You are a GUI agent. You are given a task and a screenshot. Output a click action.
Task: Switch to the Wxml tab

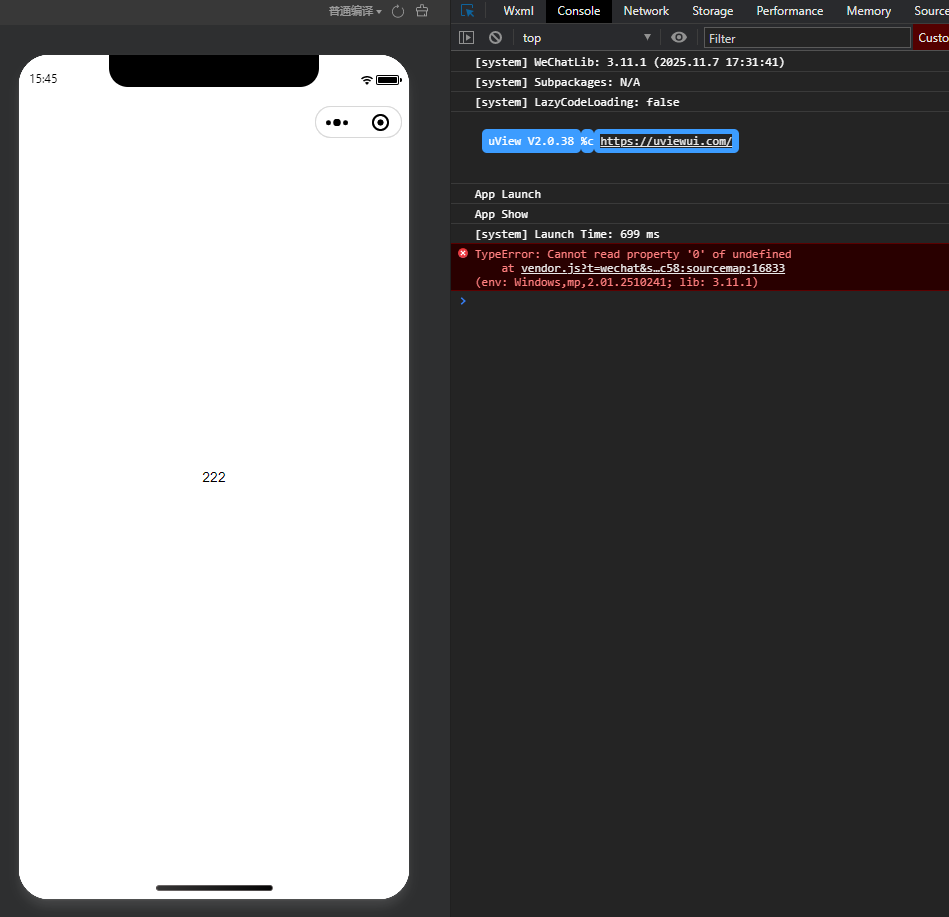518,11
